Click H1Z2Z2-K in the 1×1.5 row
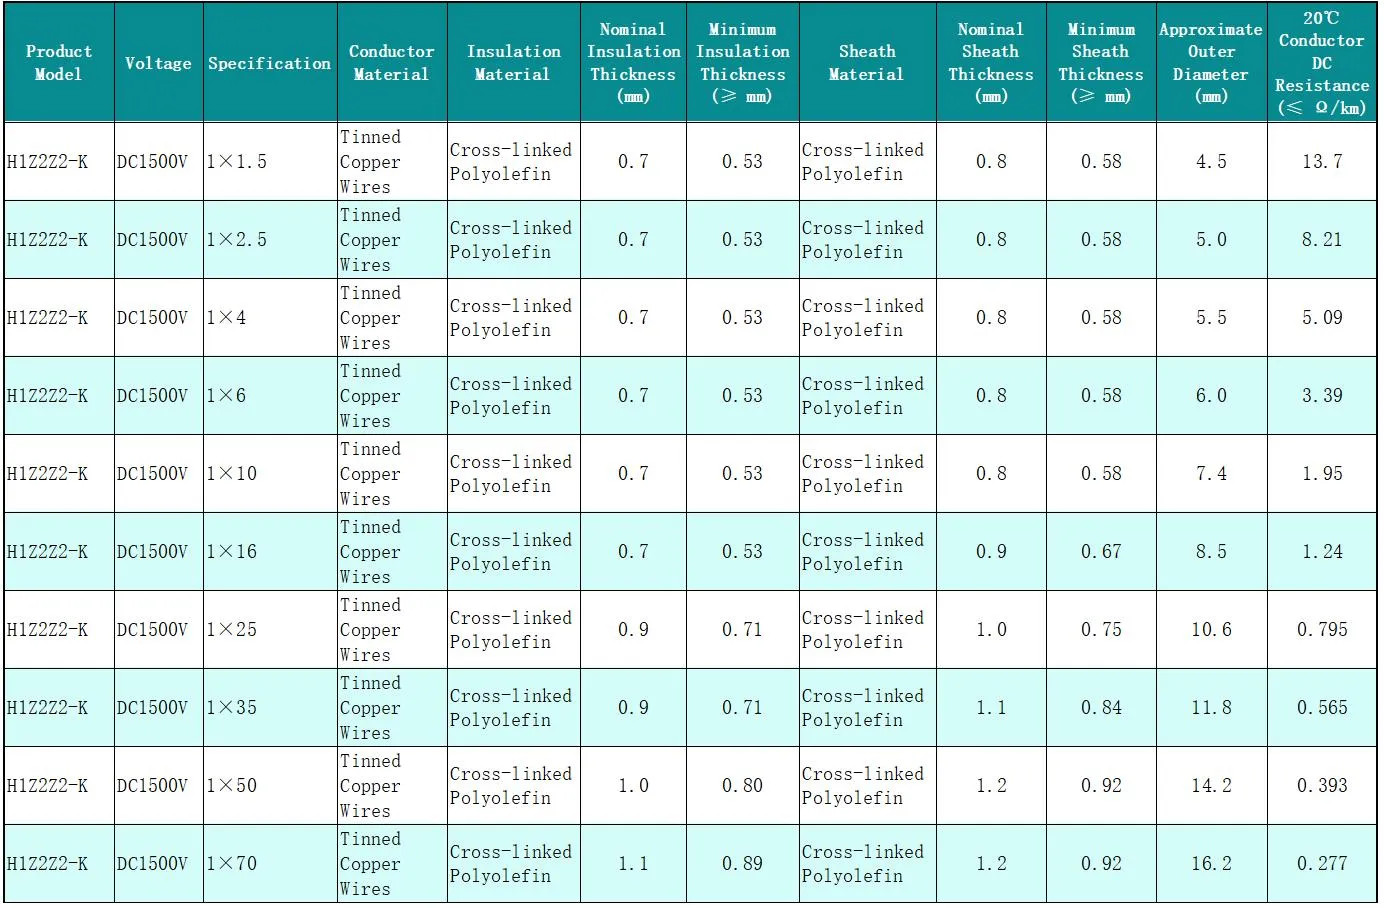 point(47,161)
